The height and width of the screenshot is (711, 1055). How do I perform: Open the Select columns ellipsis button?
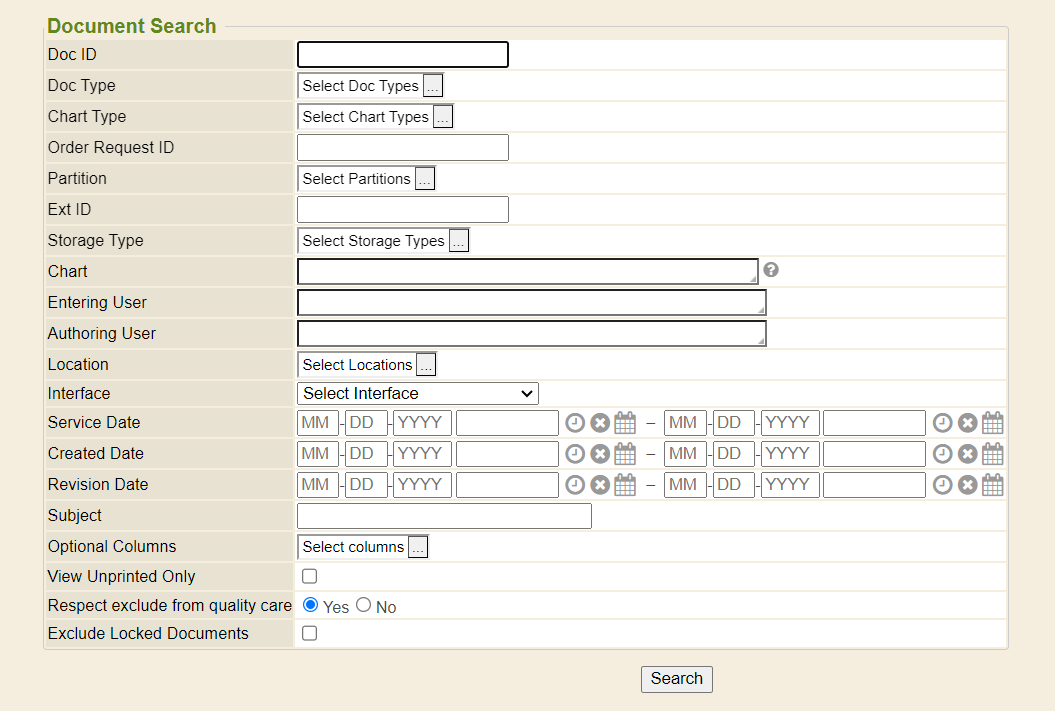coord(418,547)
